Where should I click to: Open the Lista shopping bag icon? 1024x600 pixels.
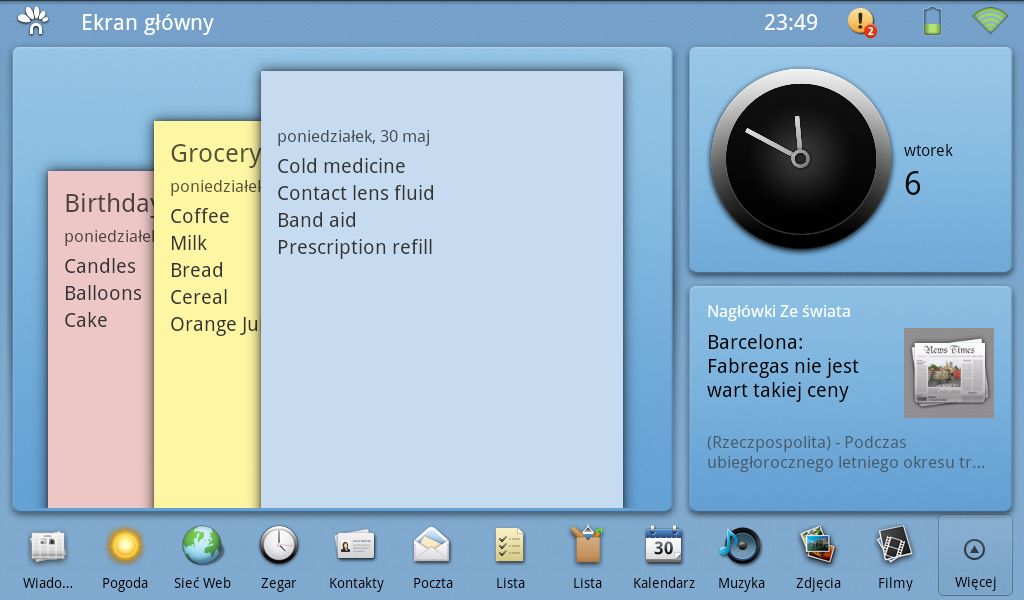587,545
